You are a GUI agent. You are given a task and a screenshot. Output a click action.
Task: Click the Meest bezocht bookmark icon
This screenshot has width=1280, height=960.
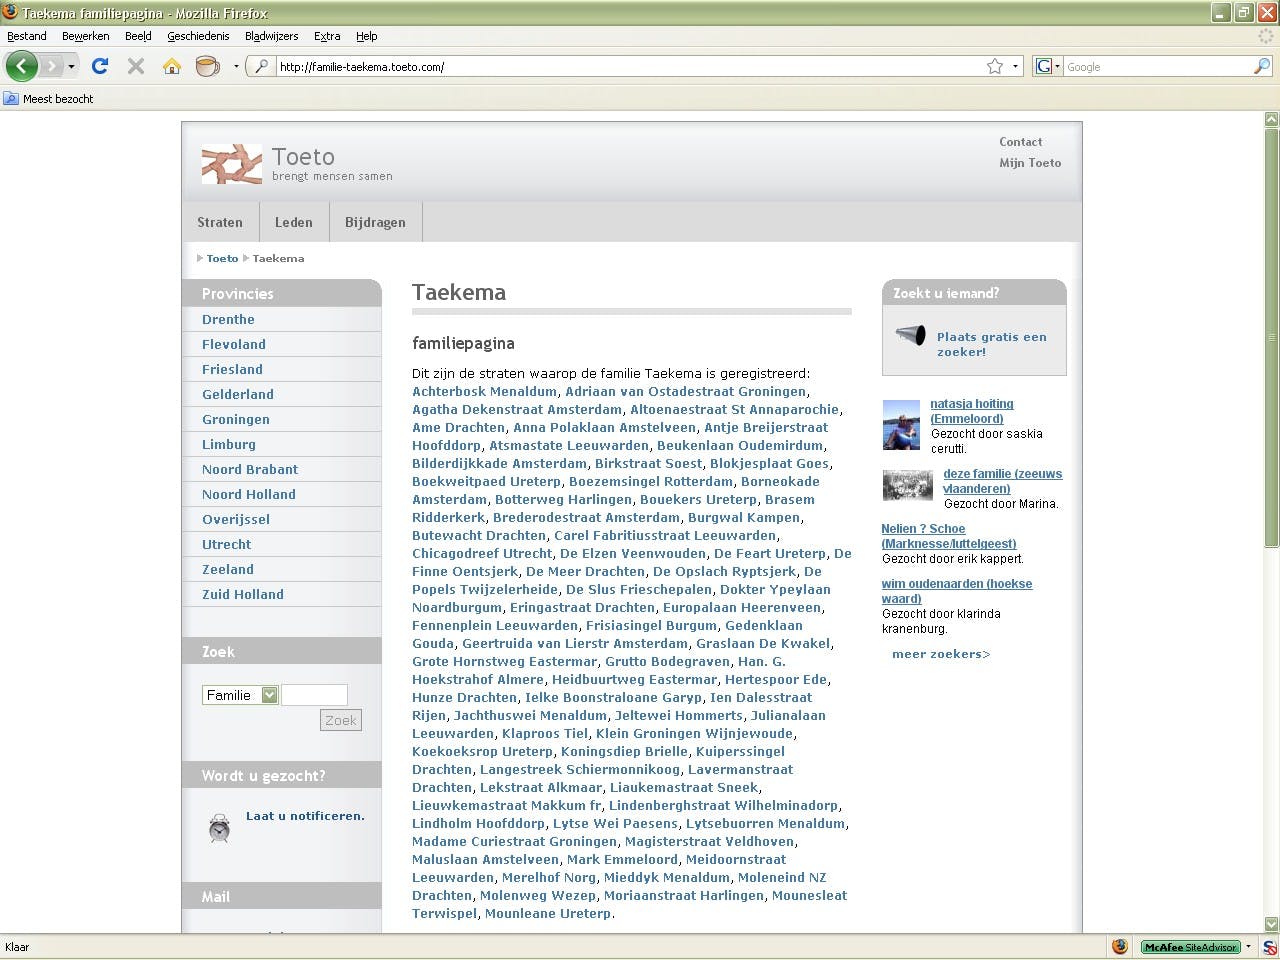[x=11, y=98]
